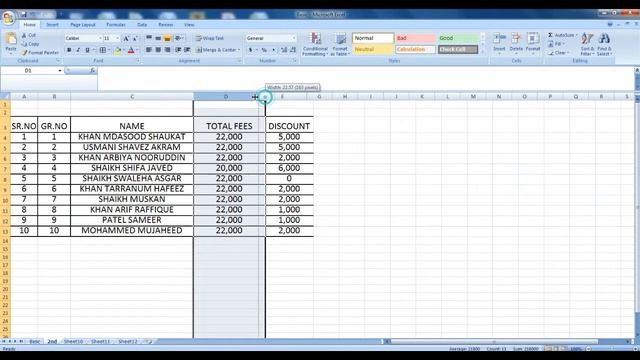Open the font size 11 dropdown
The width and height of the screenshot is (640, 360).
point(118,38)
